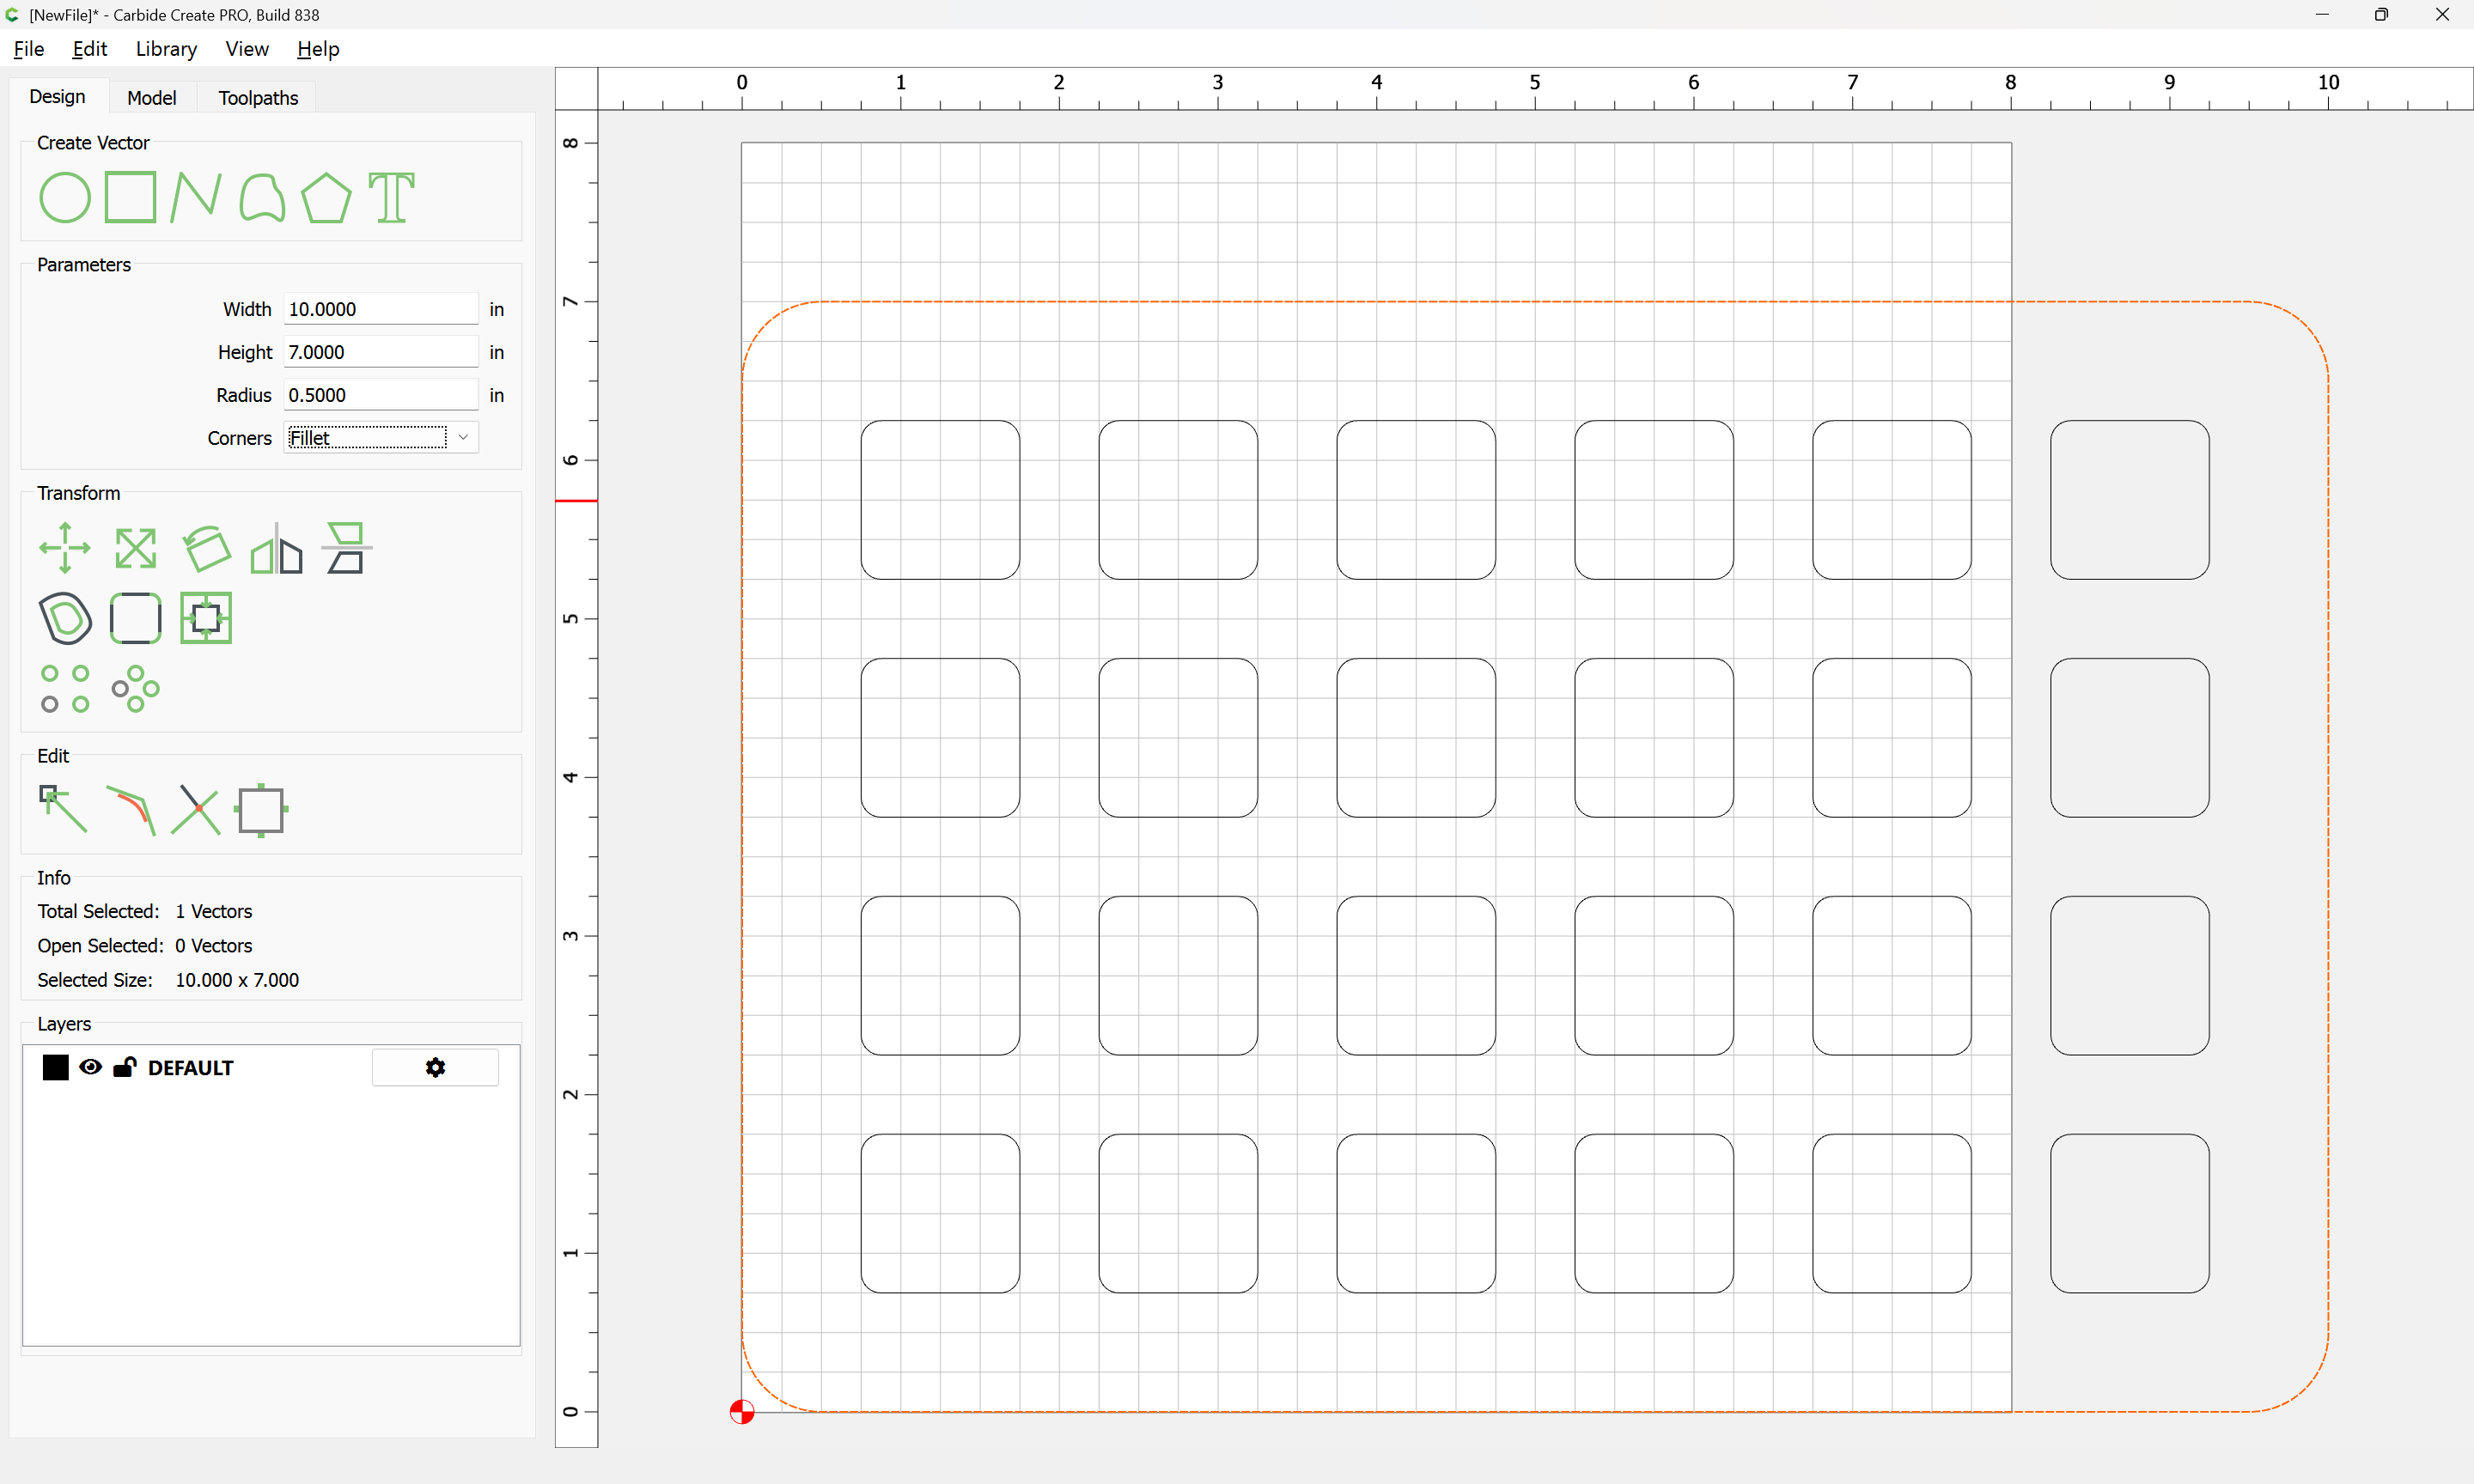Click the Offset Vectors icon
This screenshot has width=2474, height=1484.
click(65, 618)
